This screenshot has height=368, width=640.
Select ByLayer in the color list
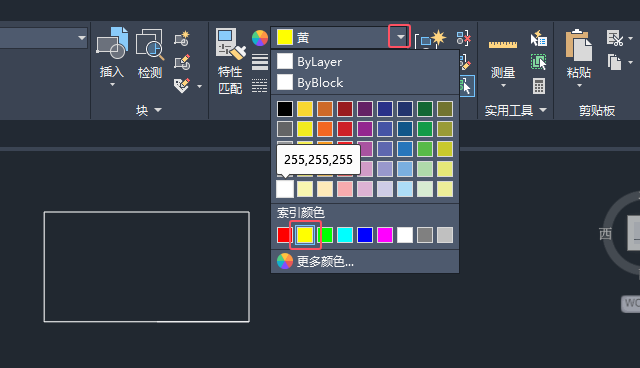(x=365, y=62)
